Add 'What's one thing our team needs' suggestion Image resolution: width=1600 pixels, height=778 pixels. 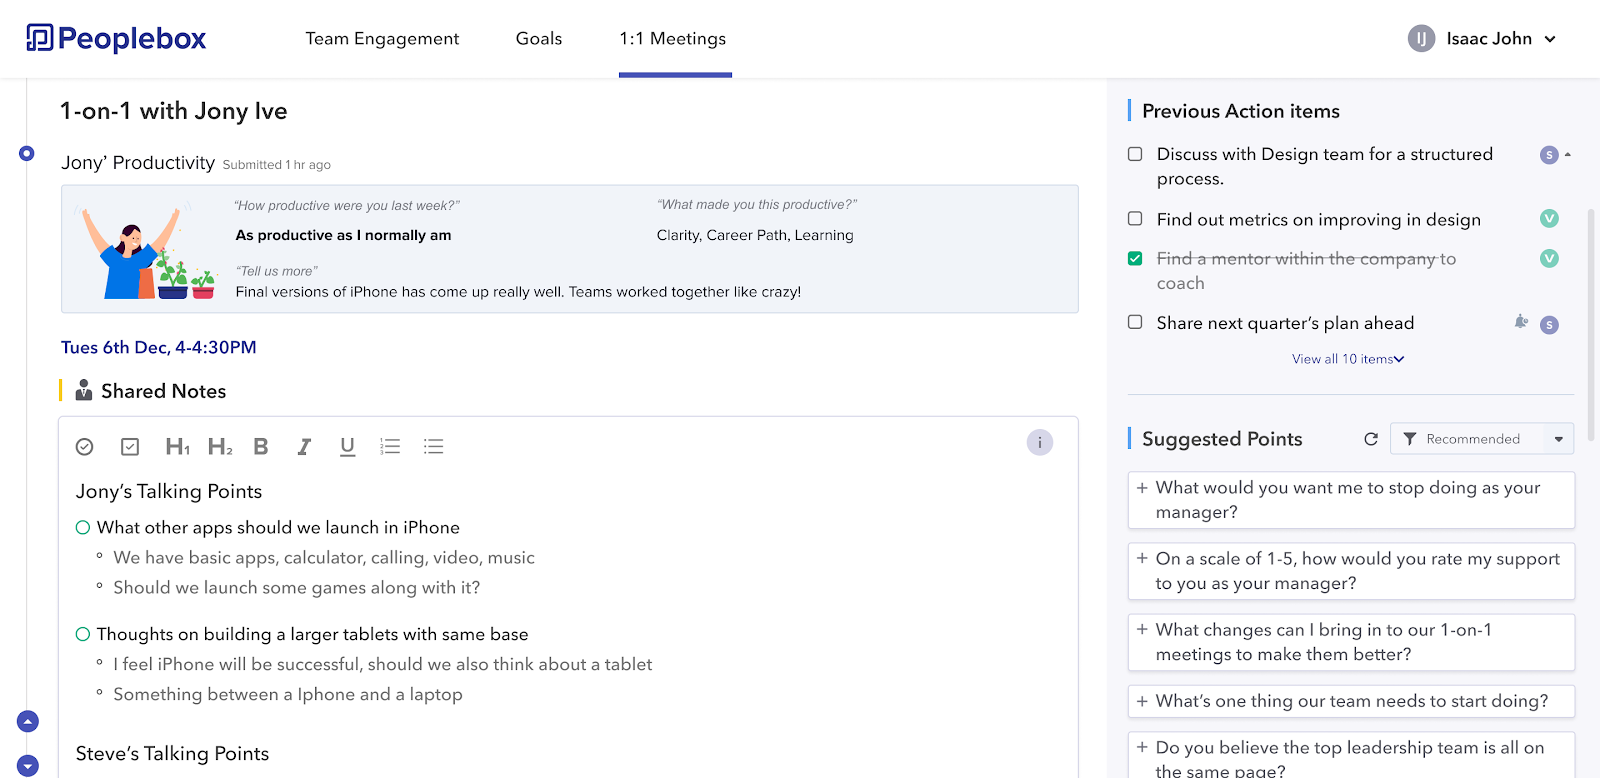[x=1142, y=701]
